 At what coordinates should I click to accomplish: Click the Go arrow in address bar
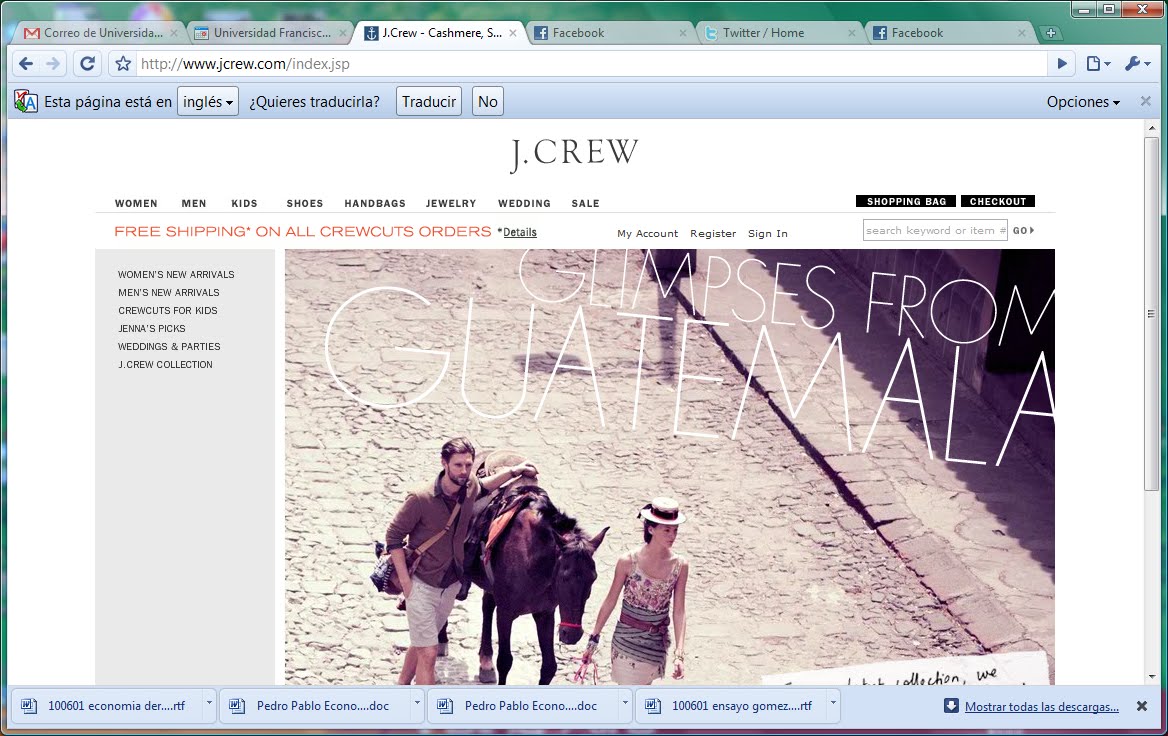pyautogui.click(x=1062, y=64)
